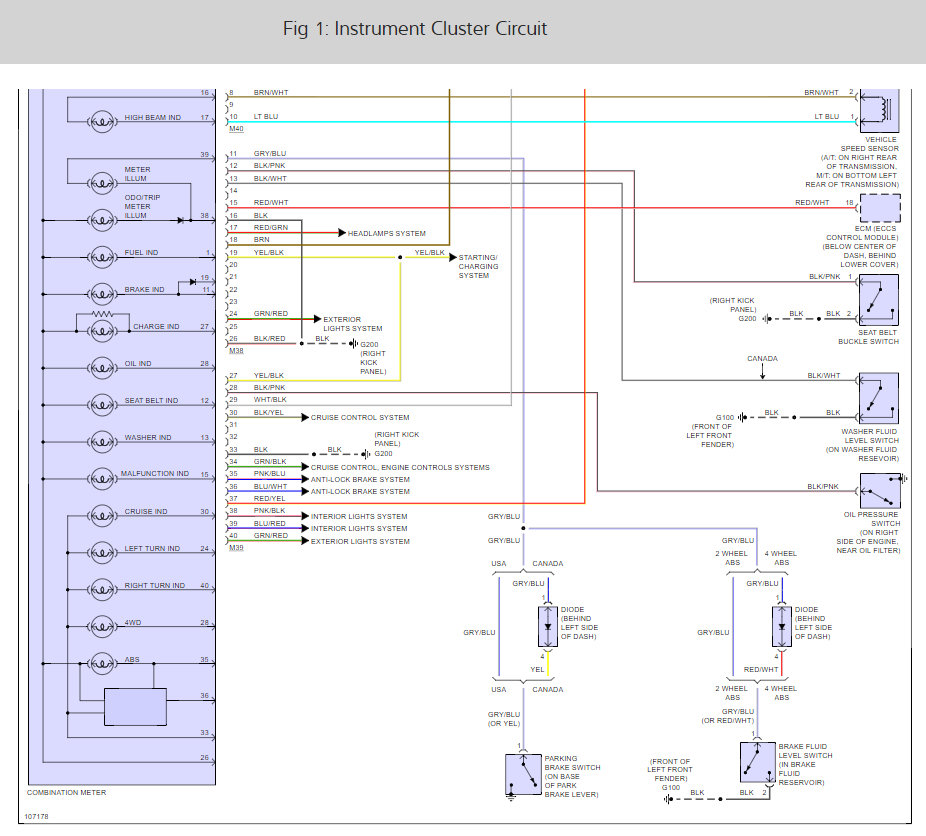Select the Washer Fluid Level Switch symbol
Screen dimensions: 926x836
(879, 398)
